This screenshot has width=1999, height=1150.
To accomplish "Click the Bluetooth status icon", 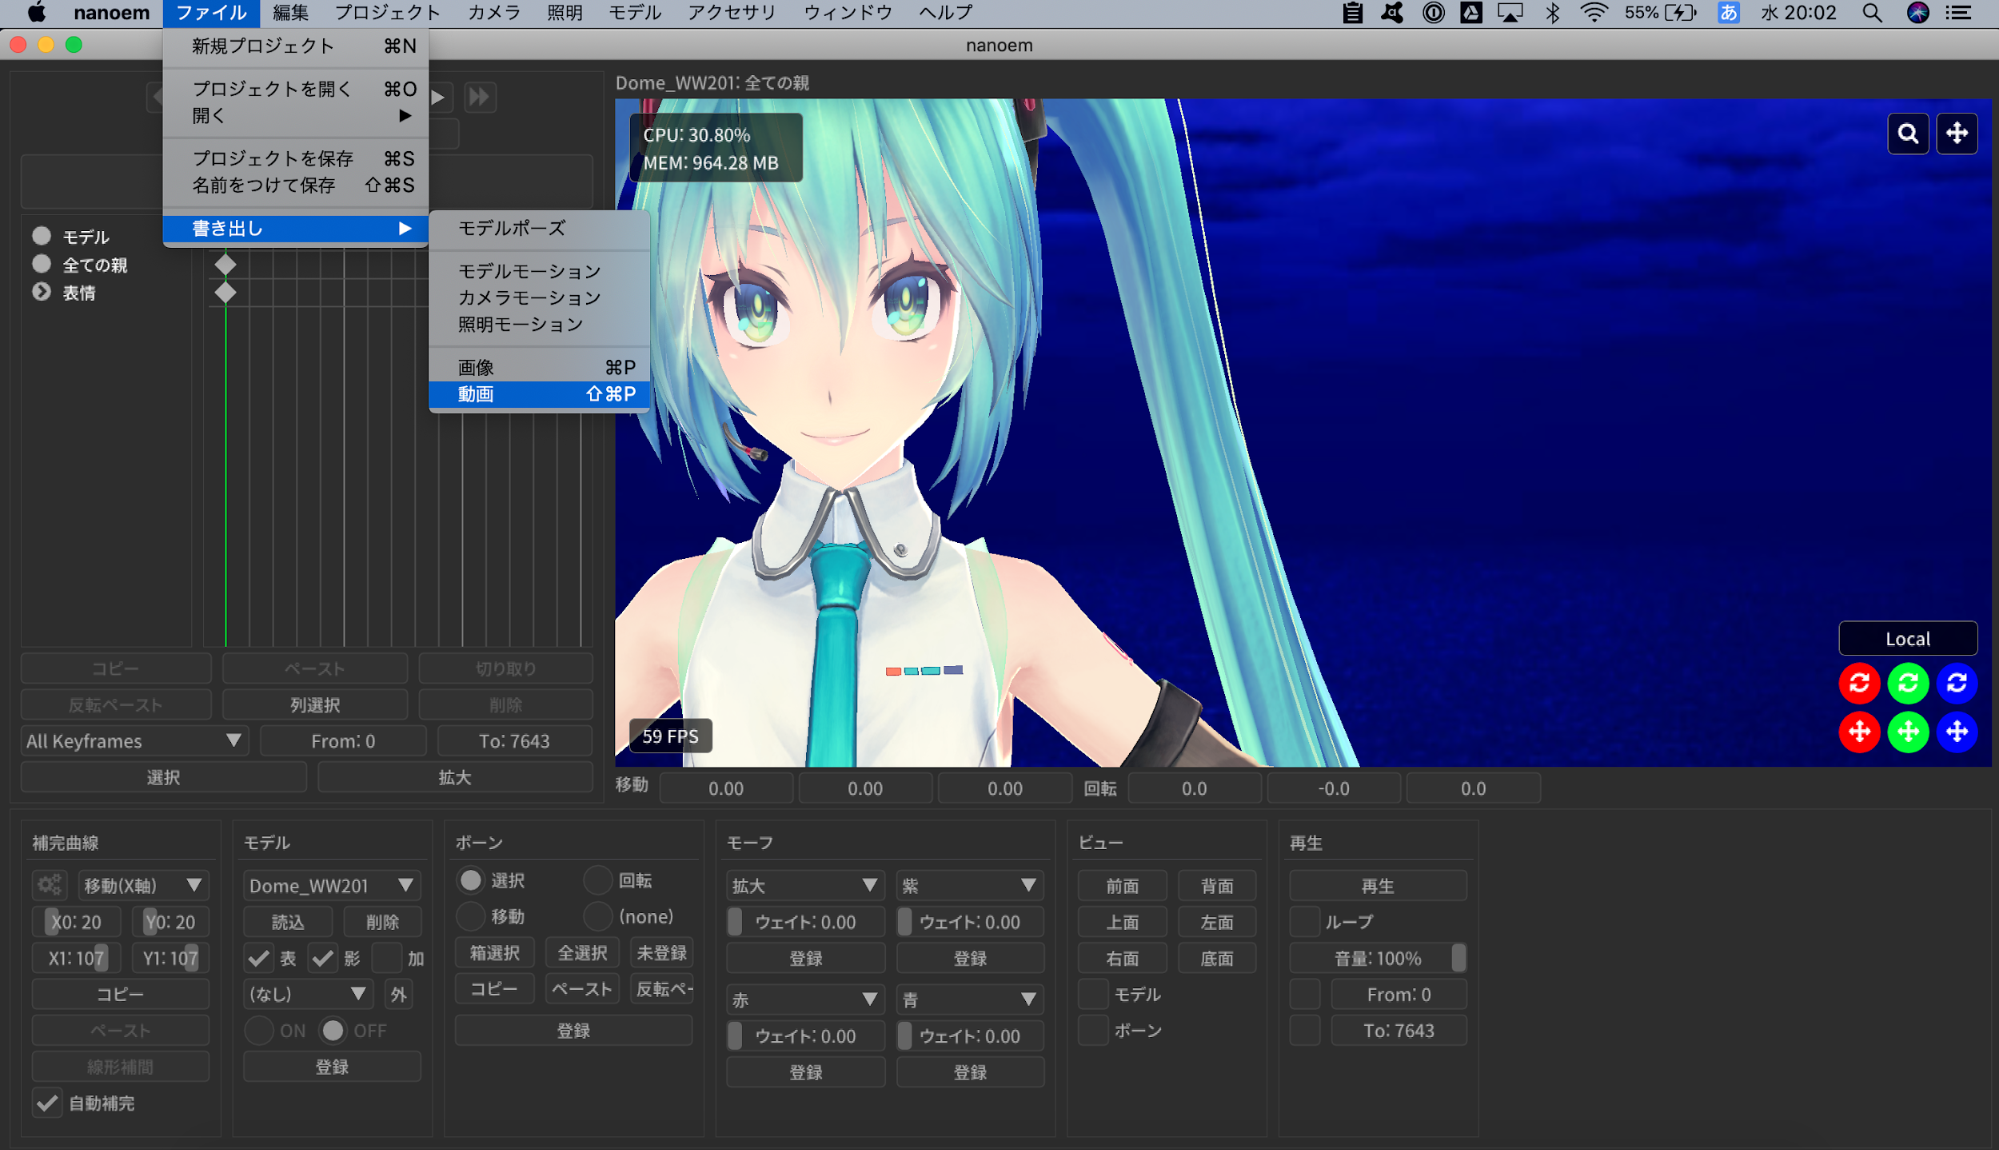I will pos(1552,13).
